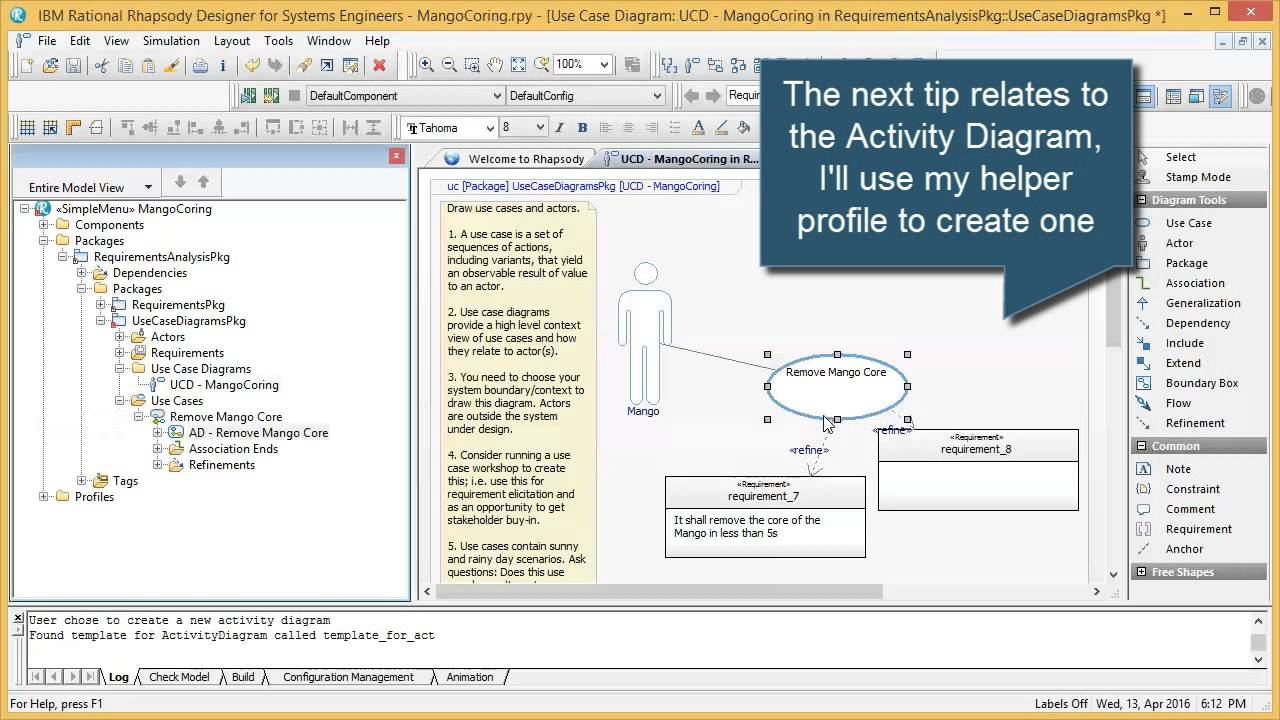Click the Zoom In magnifier
1280x720 pixels.
(426, 65)
